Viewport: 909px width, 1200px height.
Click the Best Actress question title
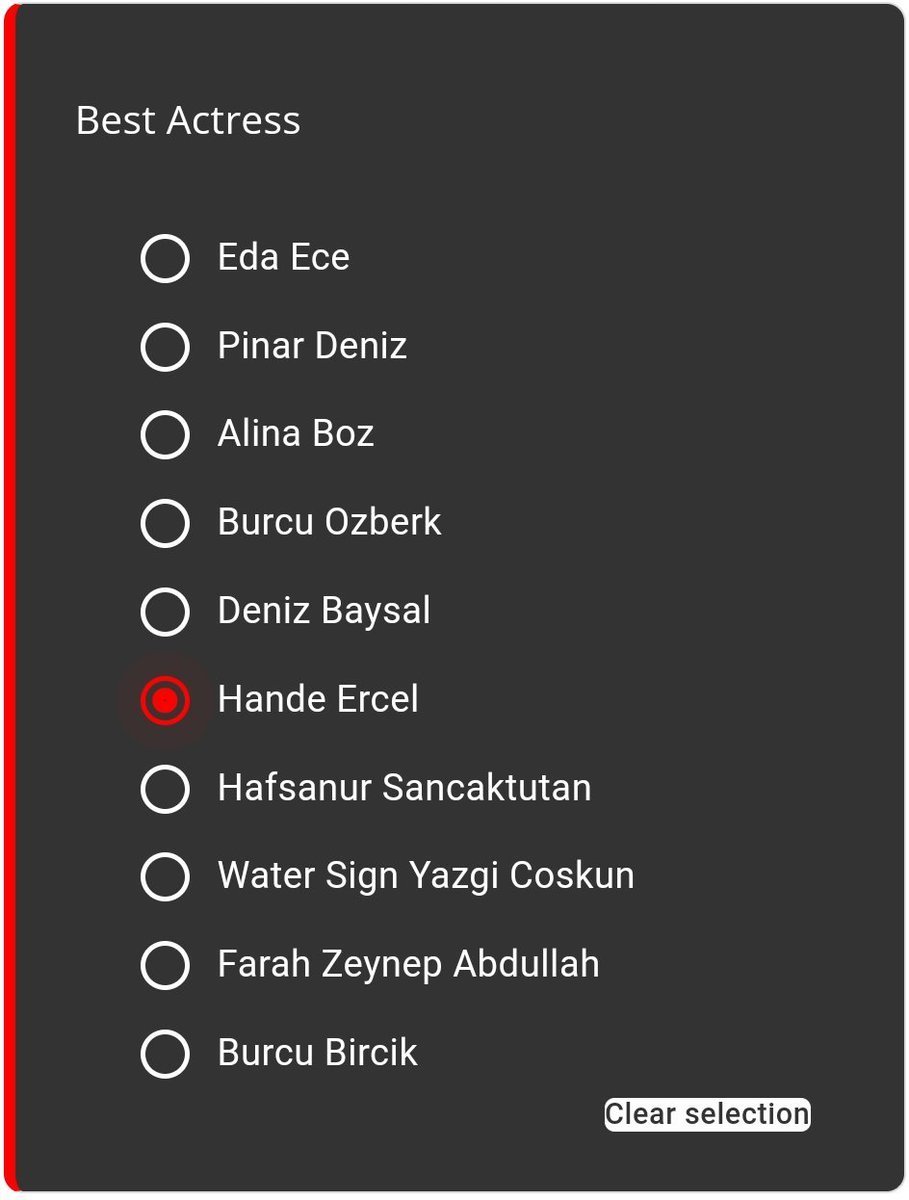click(188, 121)
